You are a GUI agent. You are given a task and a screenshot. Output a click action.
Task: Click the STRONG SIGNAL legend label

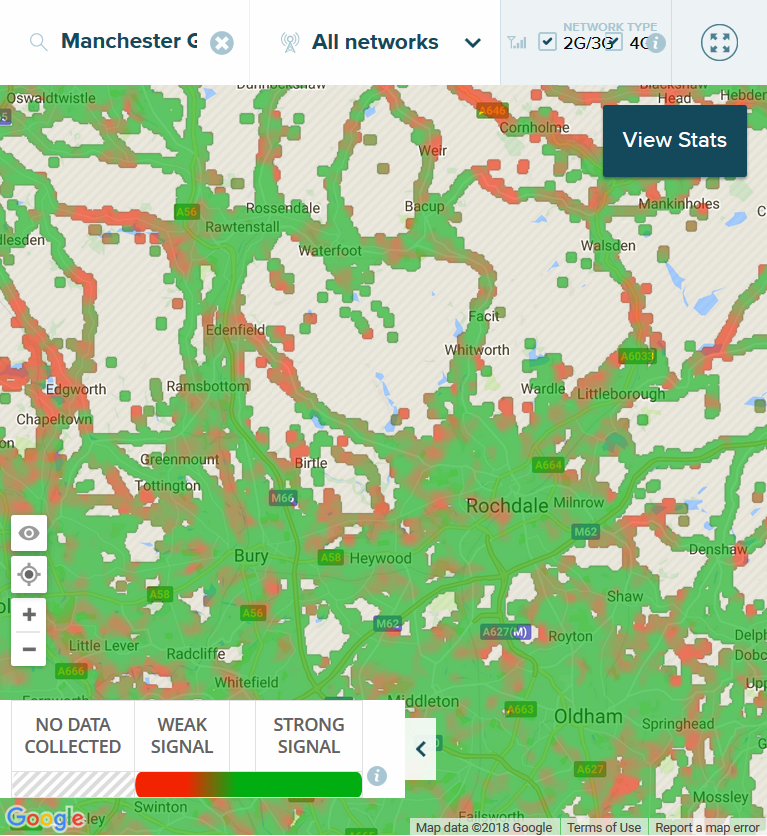309,736
